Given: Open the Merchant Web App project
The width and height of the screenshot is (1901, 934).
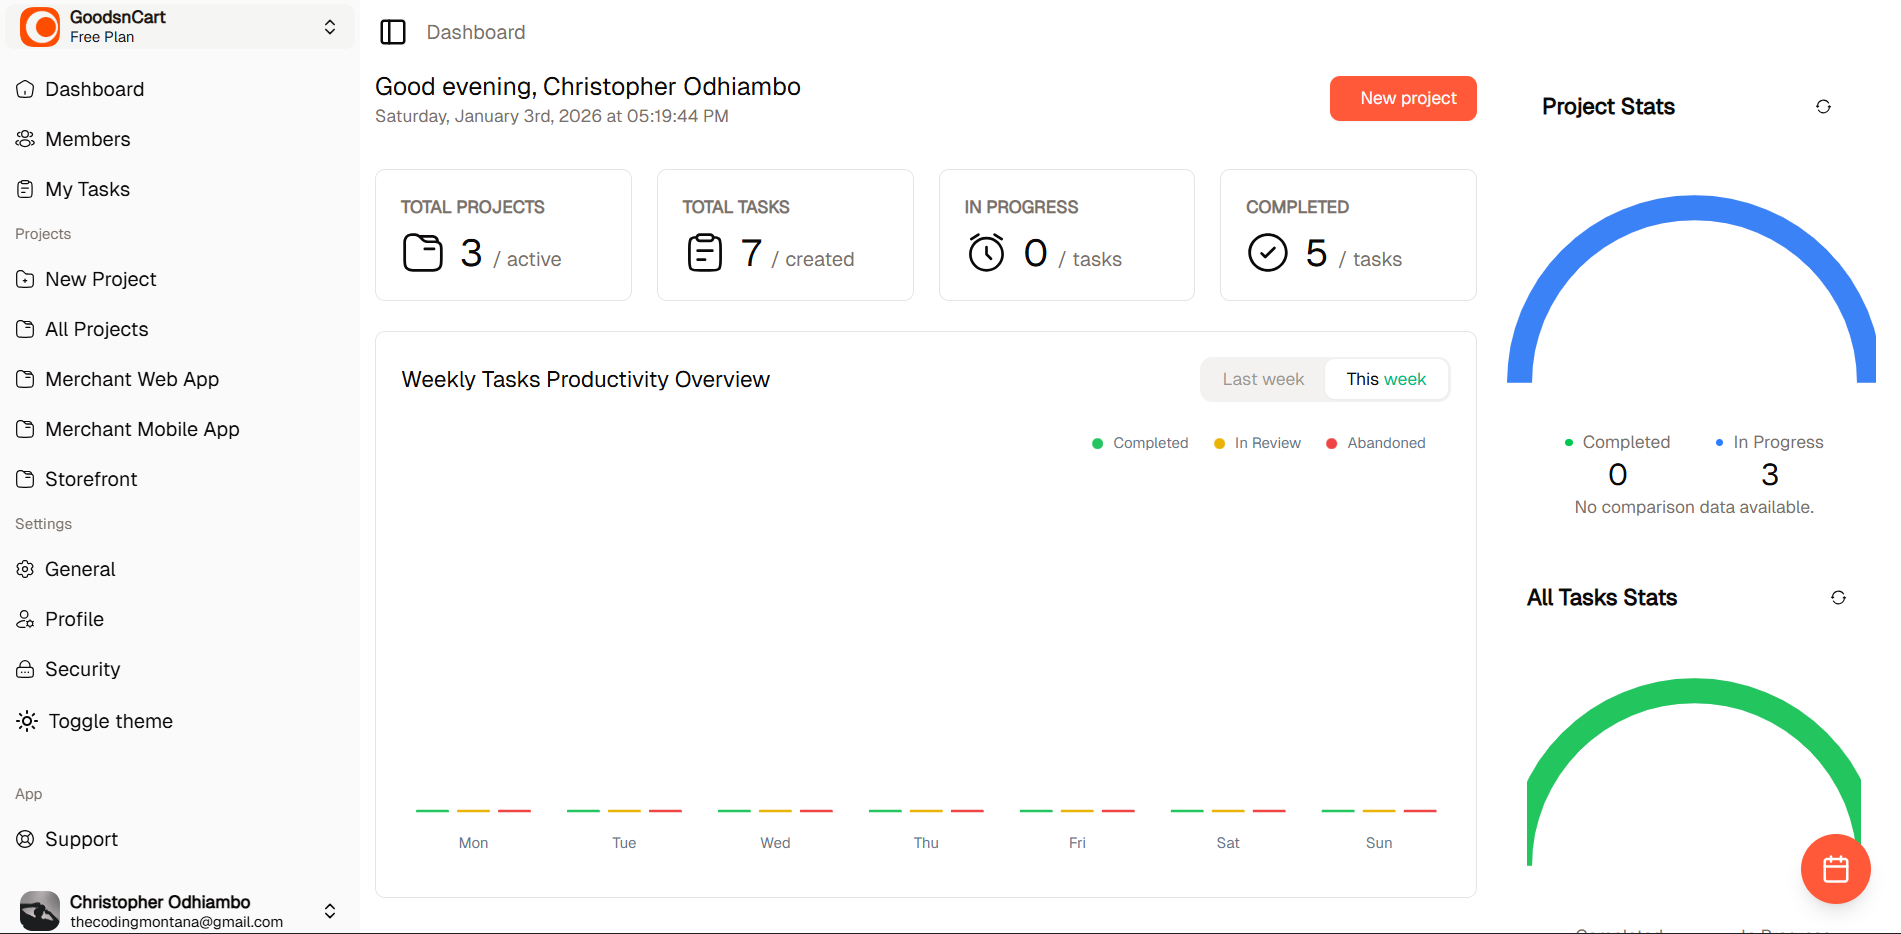Looking at the screenshot, I should 131,379.
